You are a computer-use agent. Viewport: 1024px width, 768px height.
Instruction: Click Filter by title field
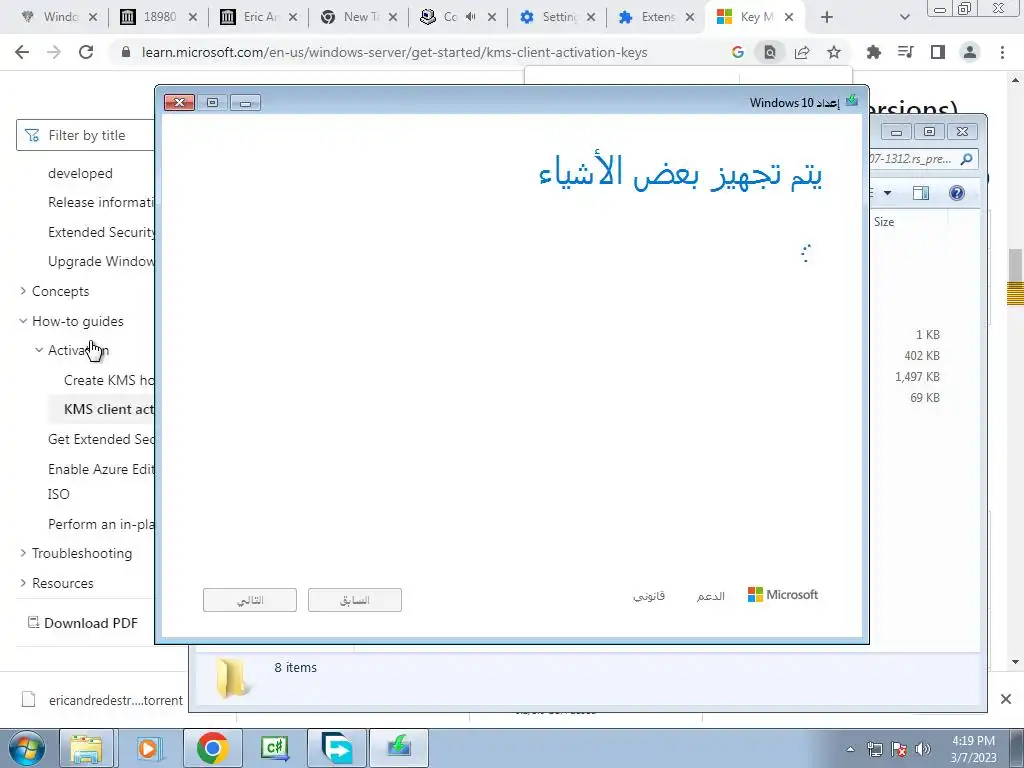(86, 135)
